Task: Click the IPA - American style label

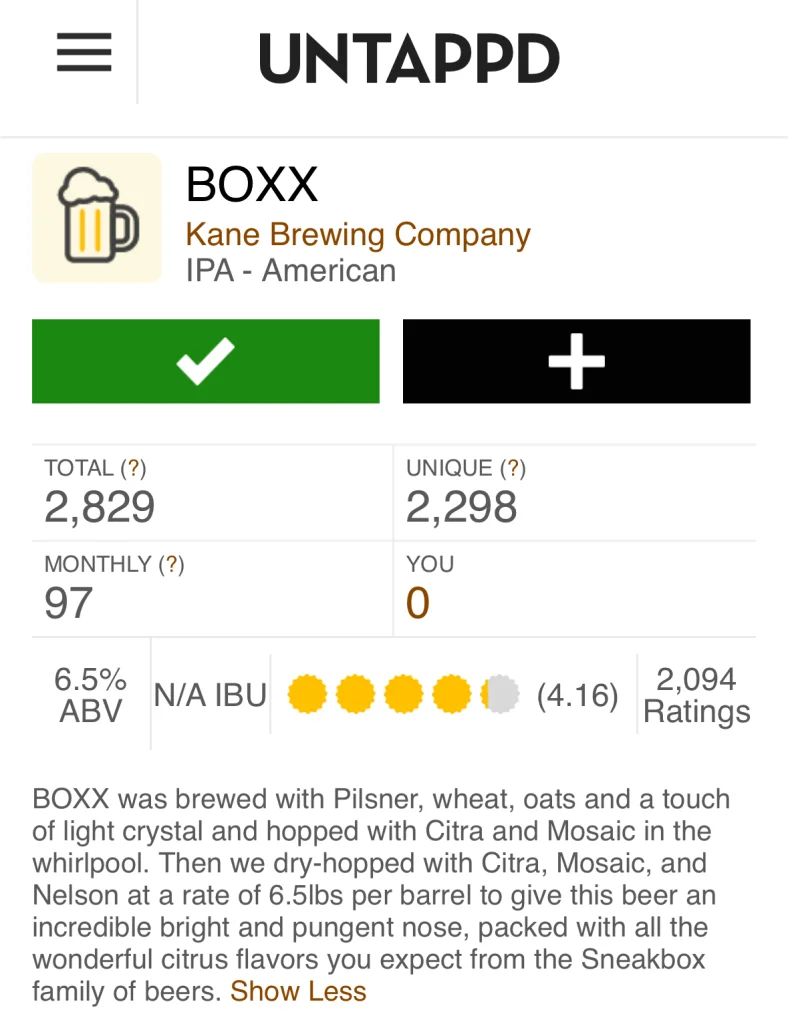Action: tap(291, 271)
